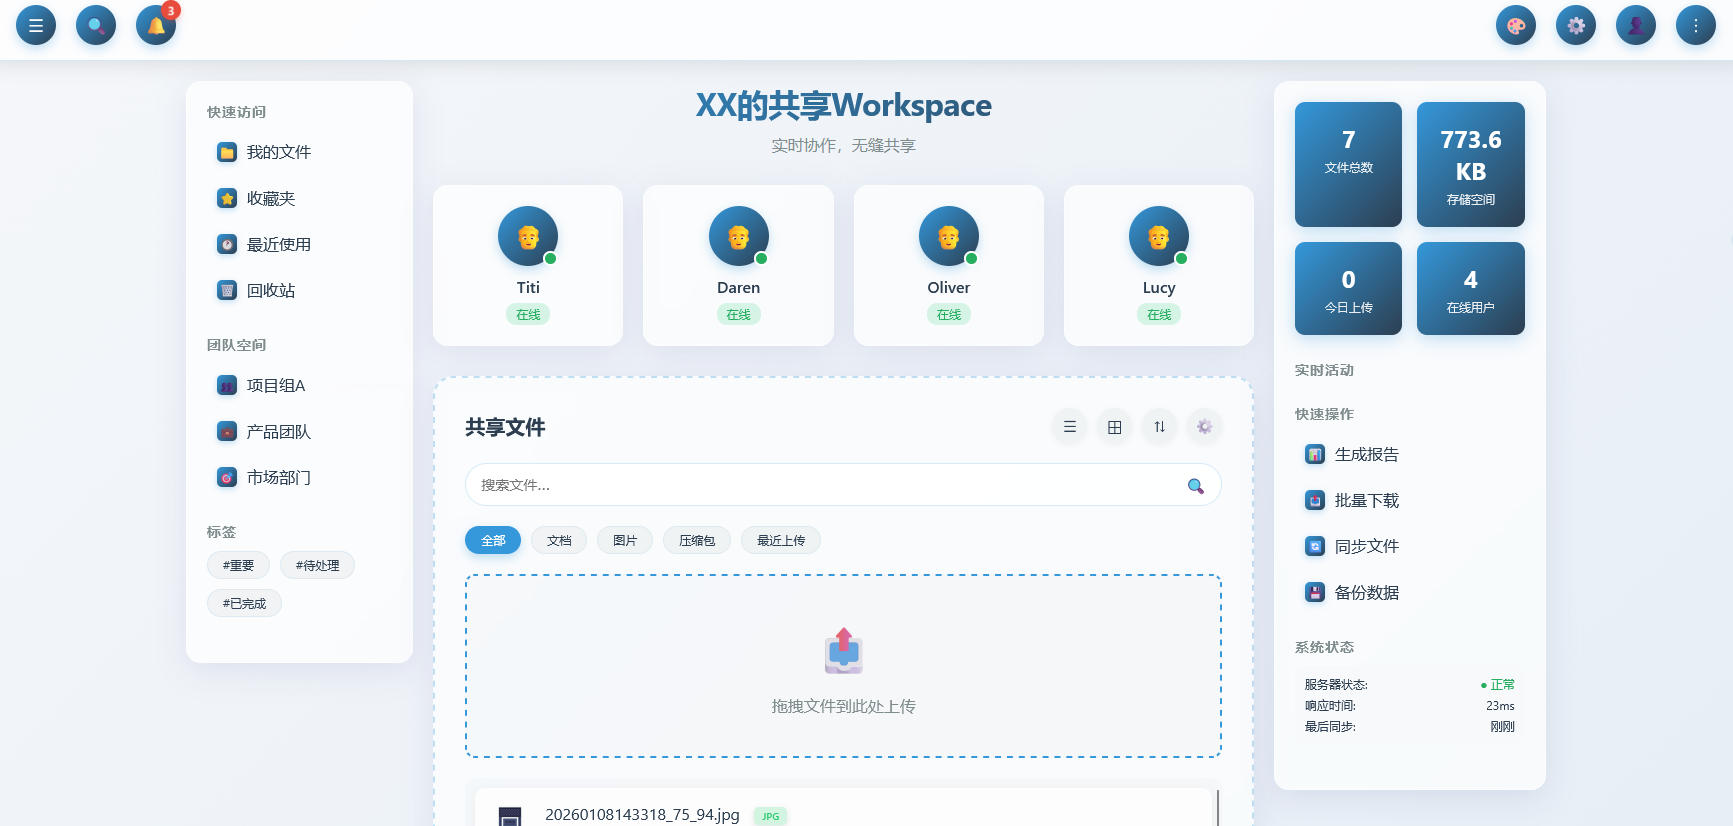This screenshot has height=826, width=1733.
Task: Switch shared files to list view
Action: 1070,427
